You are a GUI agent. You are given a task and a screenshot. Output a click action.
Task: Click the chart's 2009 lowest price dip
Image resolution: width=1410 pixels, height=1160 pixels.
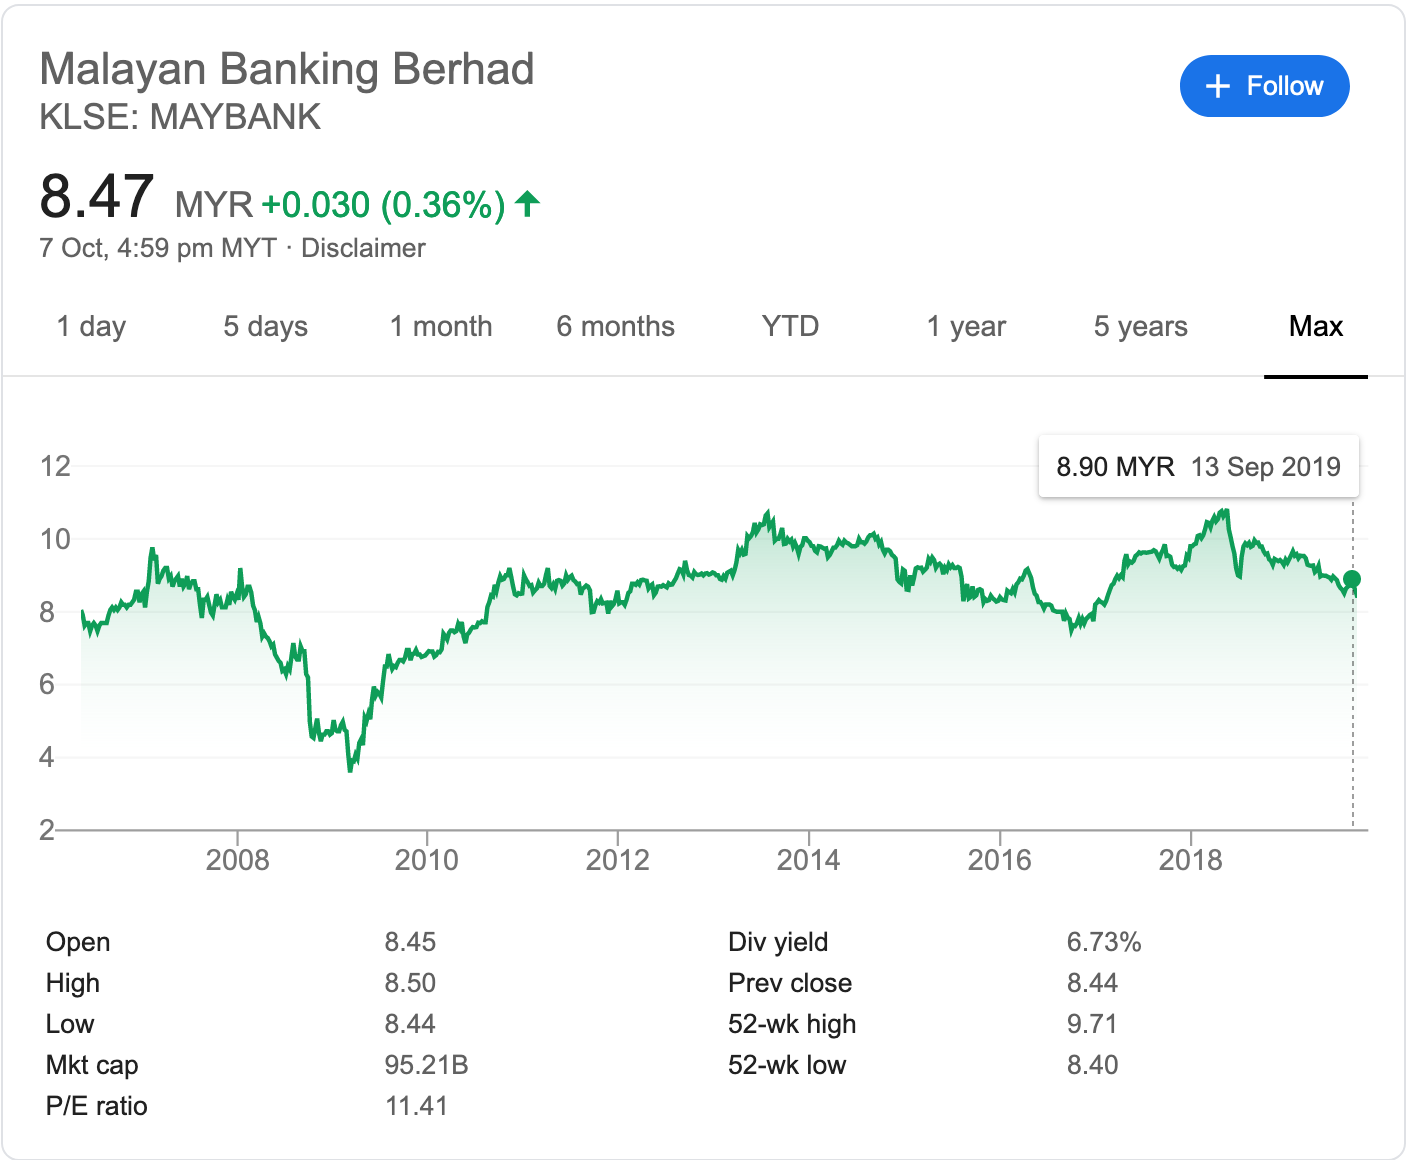click(x=350, y=768)
